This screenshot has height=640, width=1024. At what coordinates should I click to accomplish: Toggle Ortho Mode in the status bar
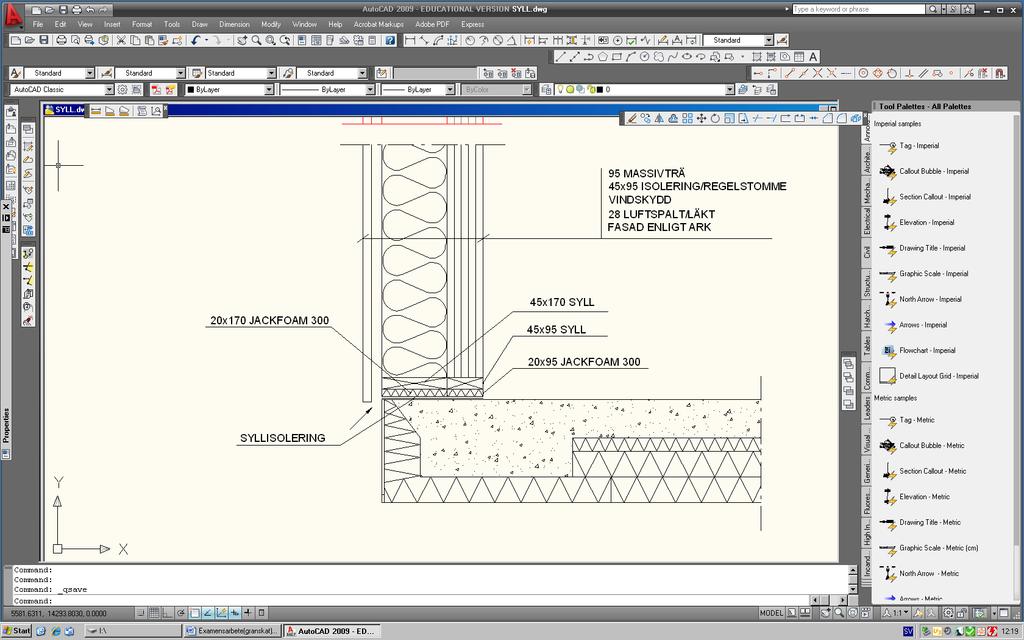[167, 613]
